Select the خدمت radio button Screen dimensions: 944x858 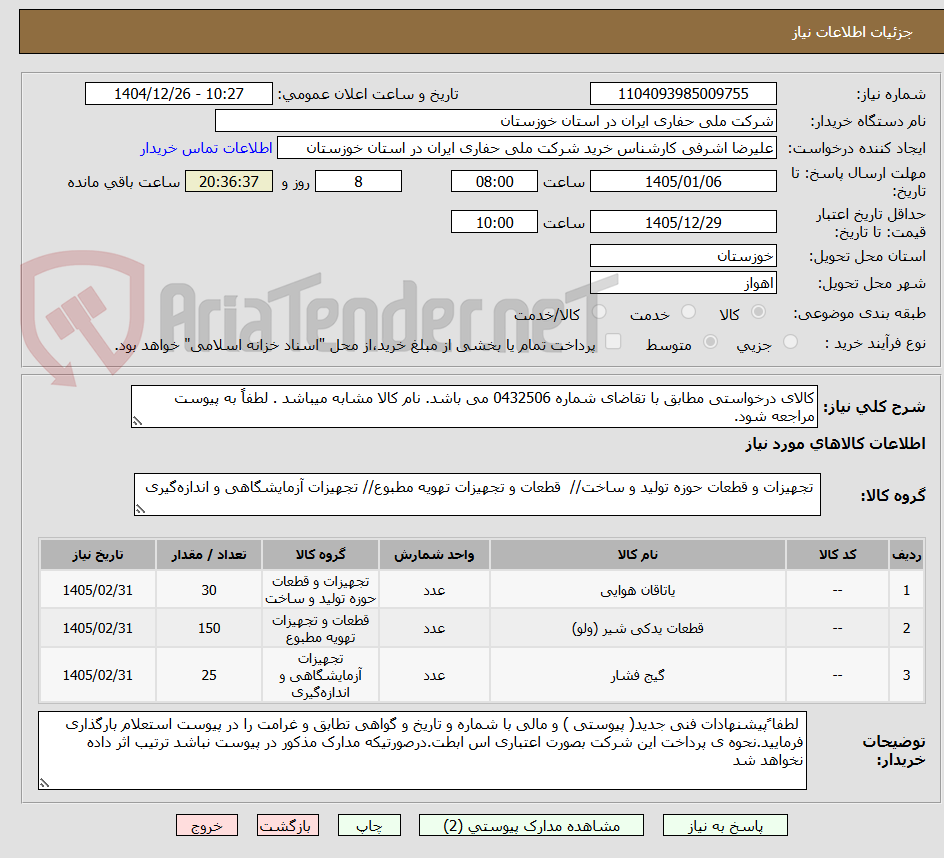tap(688, 312)
